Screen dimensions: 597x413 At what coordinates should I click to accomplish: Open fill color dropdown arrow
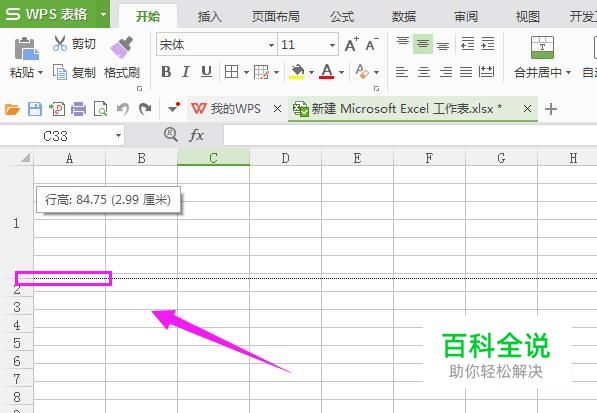311,72
